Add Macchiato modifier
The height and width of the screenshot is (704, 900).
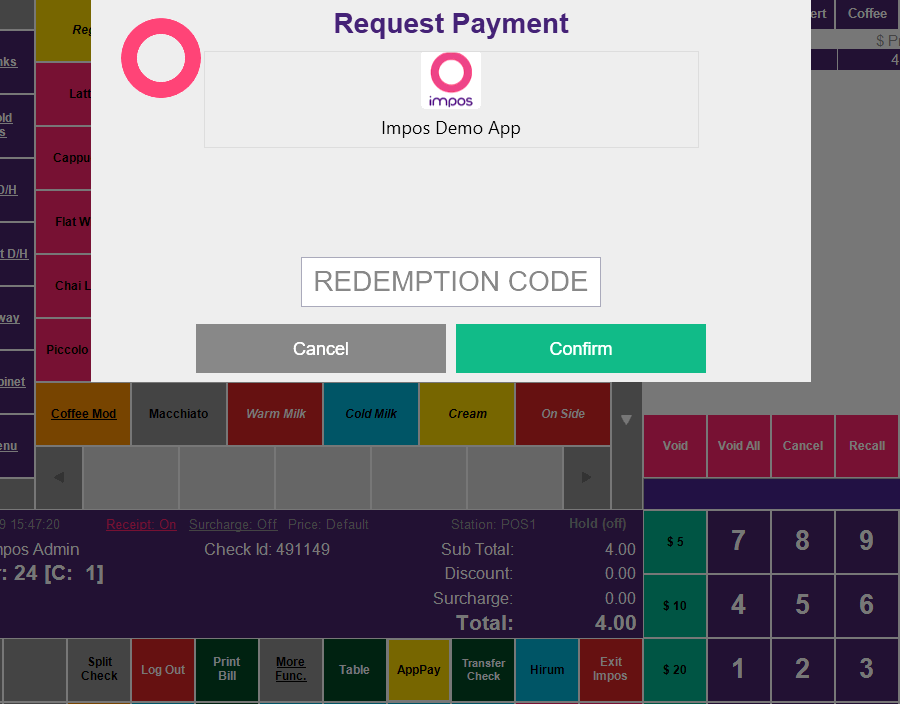coord(179,414)
